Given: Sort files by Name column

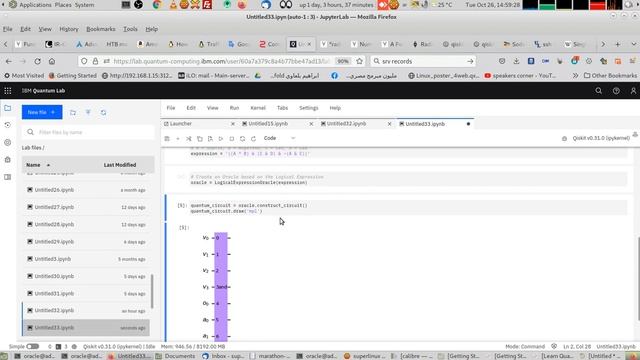Looking at the screenshot, I should [x=38, y=165].
